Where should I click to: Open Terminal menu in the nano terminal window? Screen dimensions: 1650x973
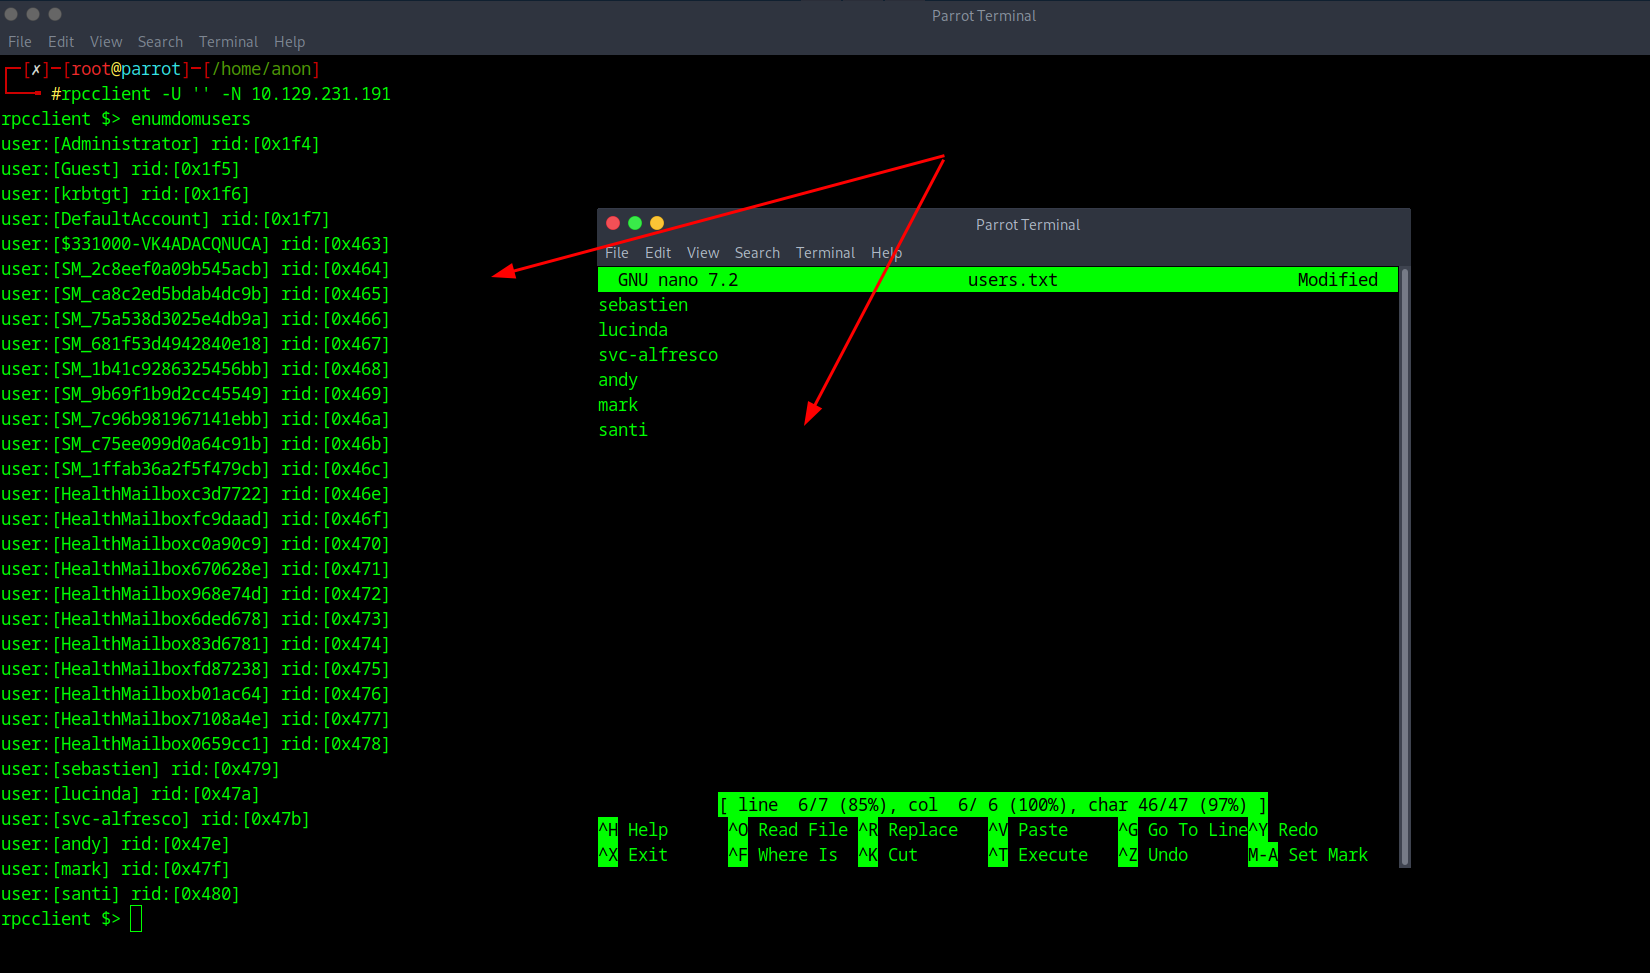point(825,253)
